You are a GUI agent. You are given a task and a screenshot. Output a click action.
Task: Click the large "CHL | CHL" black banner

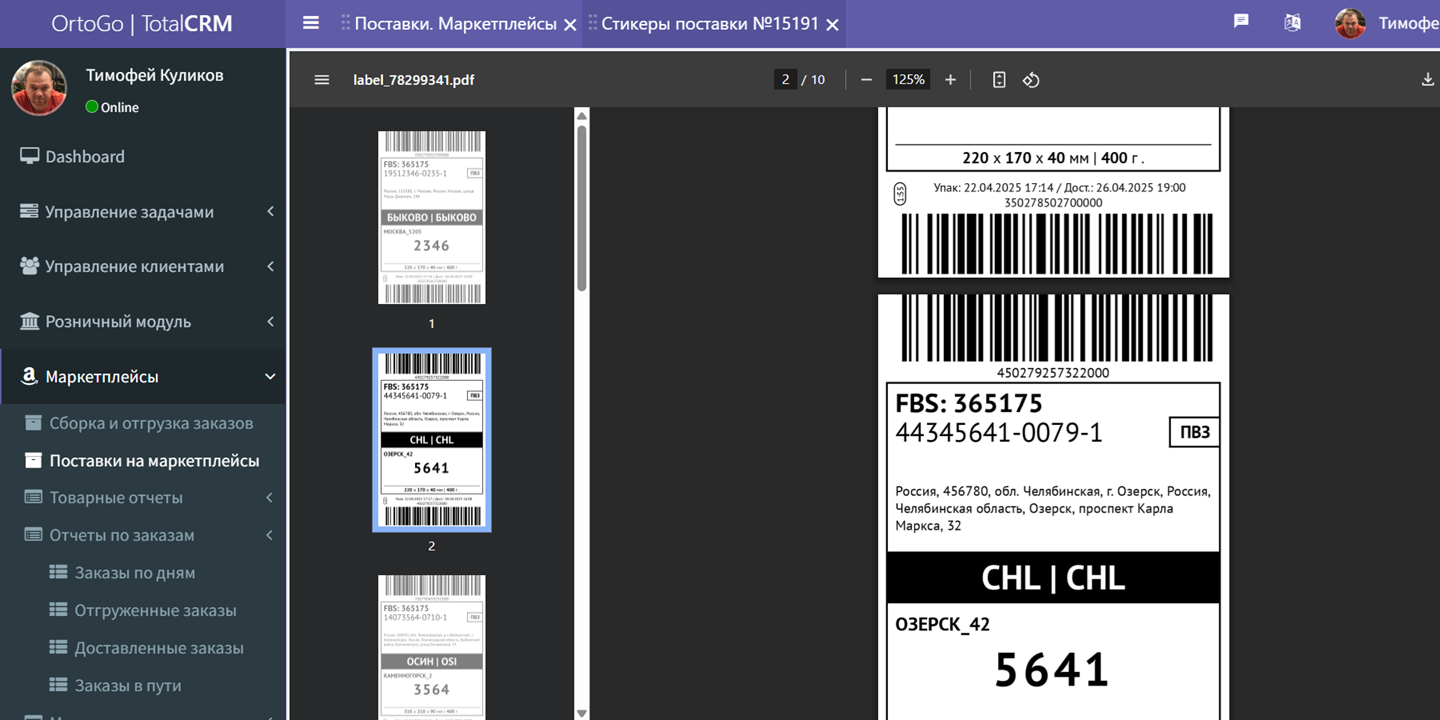(x=1053, y=577)
